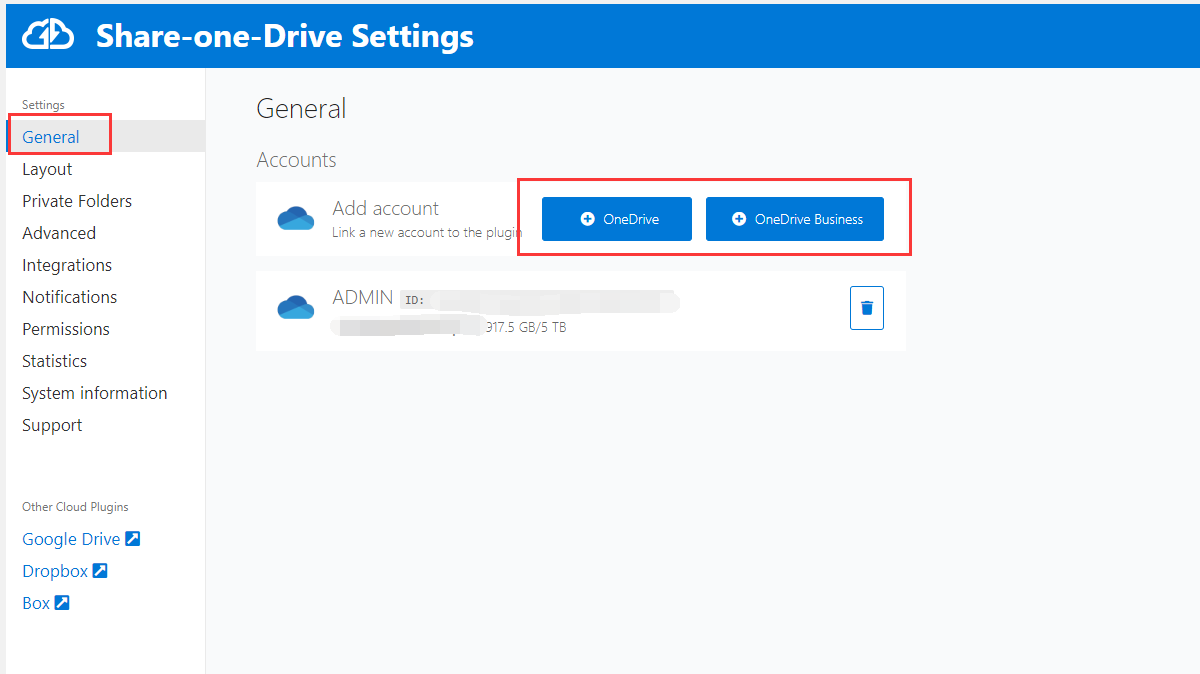
Task: Click the OneDrive cloud icon beside Add account
Action: click(x=296, y=218)
